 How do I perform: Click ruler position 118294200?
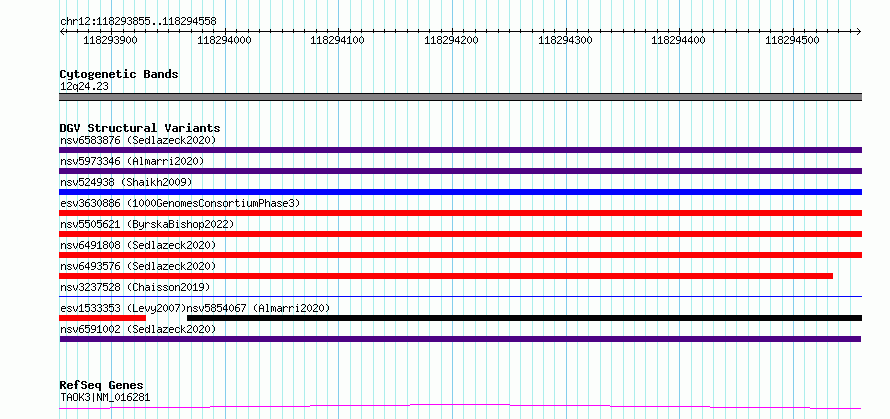[x=451, y=40]
